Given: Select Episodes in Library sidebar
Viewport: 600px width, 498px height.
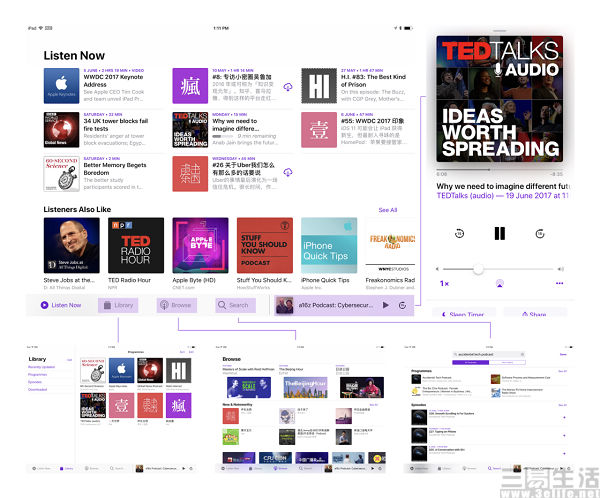Looking at the screenshot, I should pos(35,382).
